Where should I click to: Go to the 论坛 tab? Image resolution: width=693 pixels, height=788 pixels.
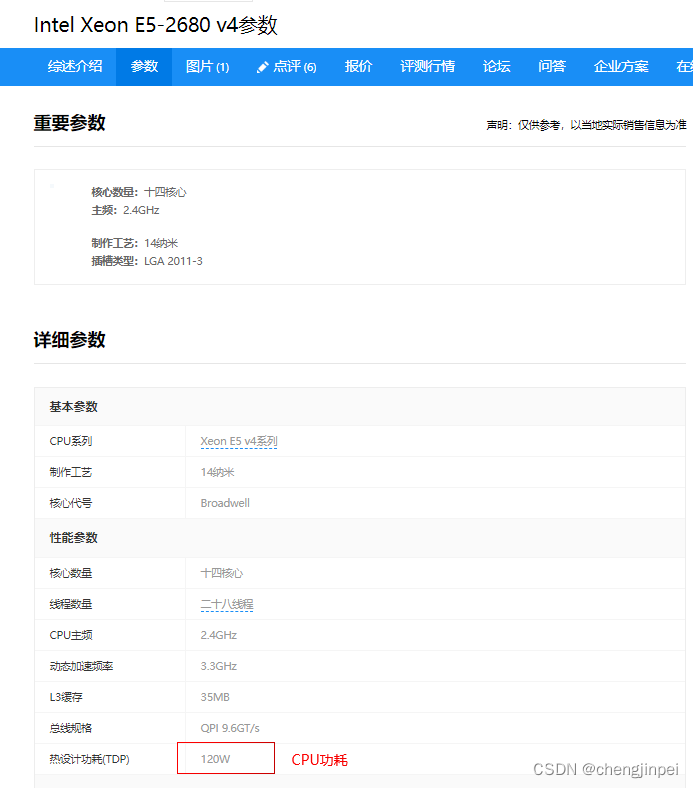(x=497, y=66)
